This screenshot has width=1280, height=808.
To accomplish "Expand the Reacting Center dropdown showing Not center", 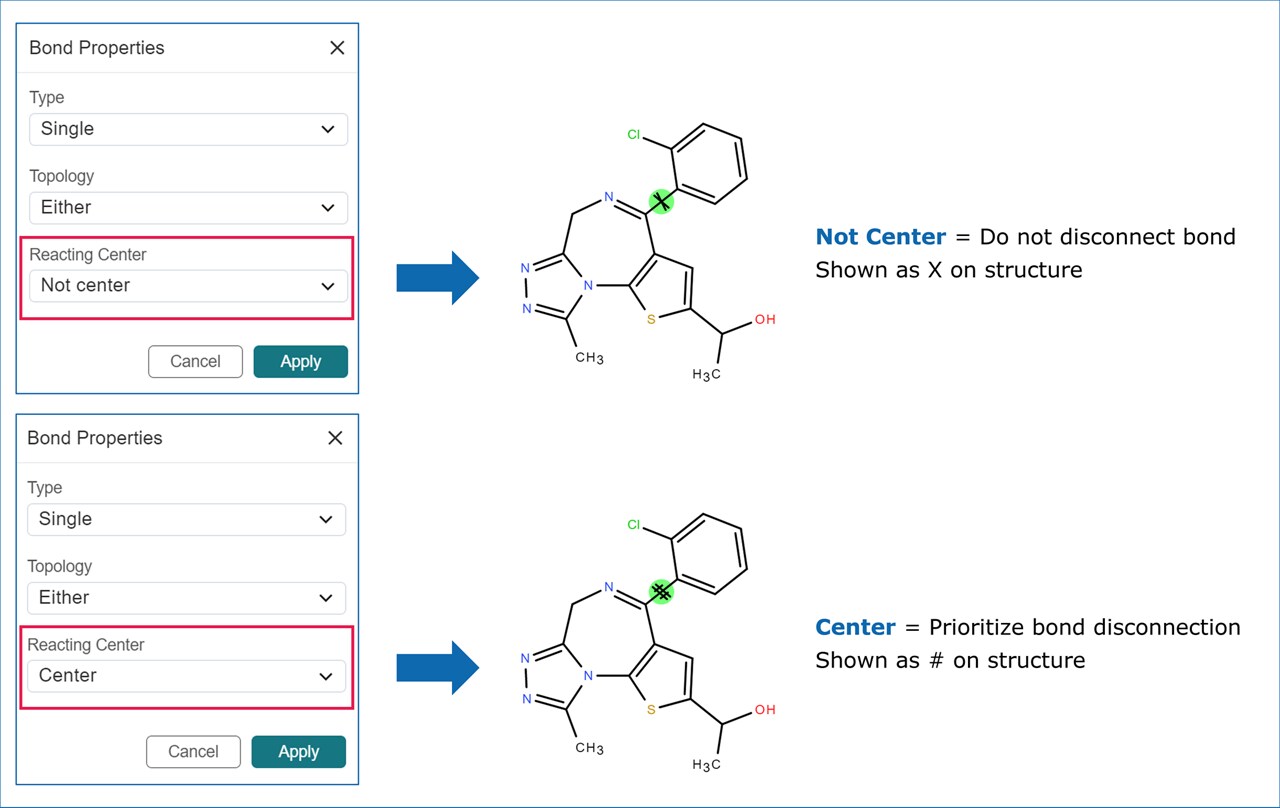I will point(188,286).
